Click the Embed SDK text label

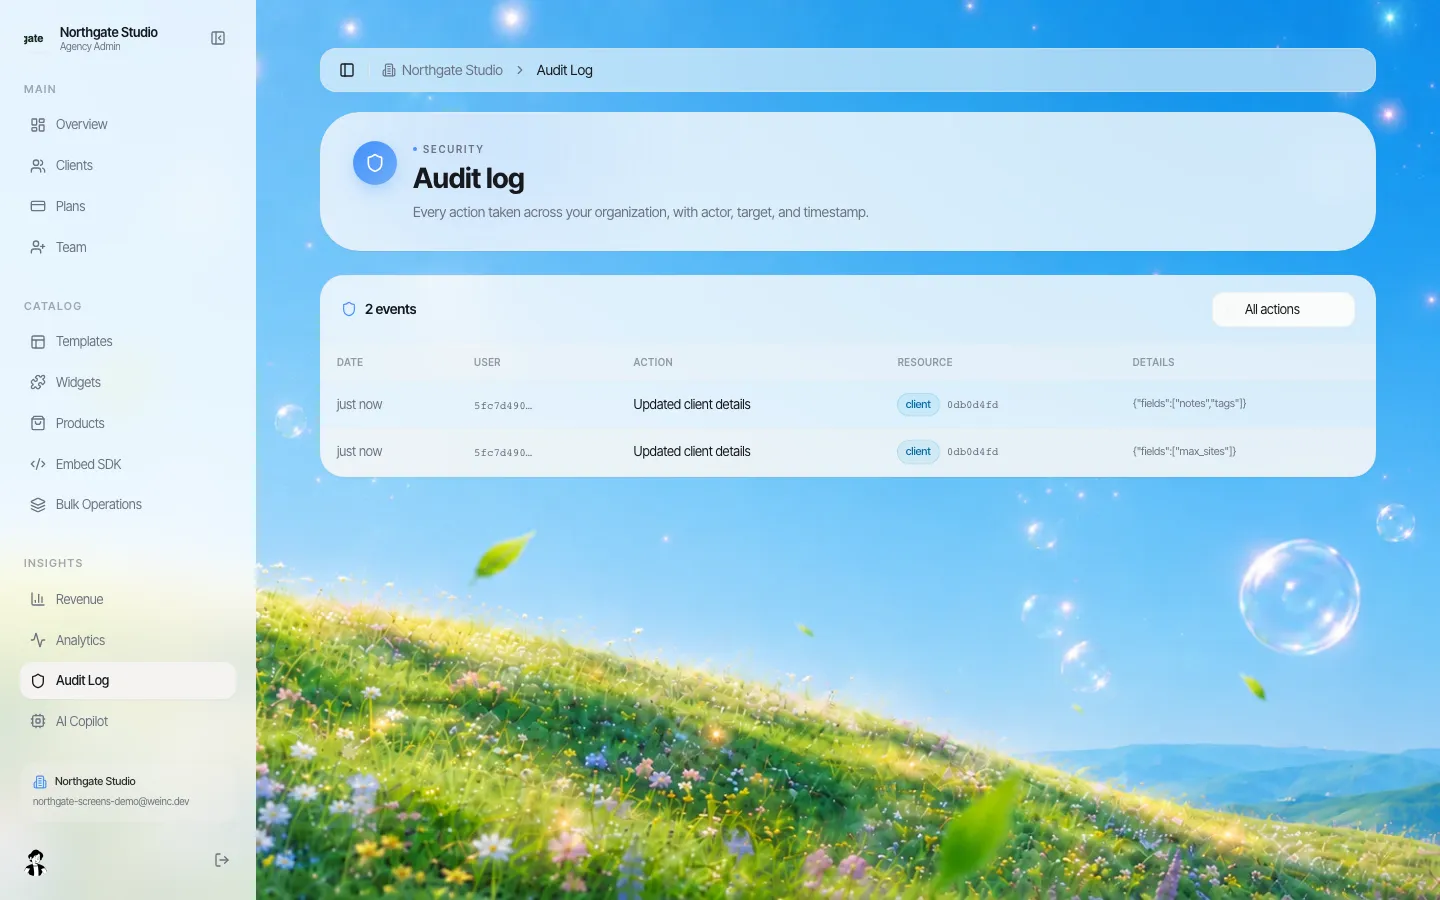(89, 465)
